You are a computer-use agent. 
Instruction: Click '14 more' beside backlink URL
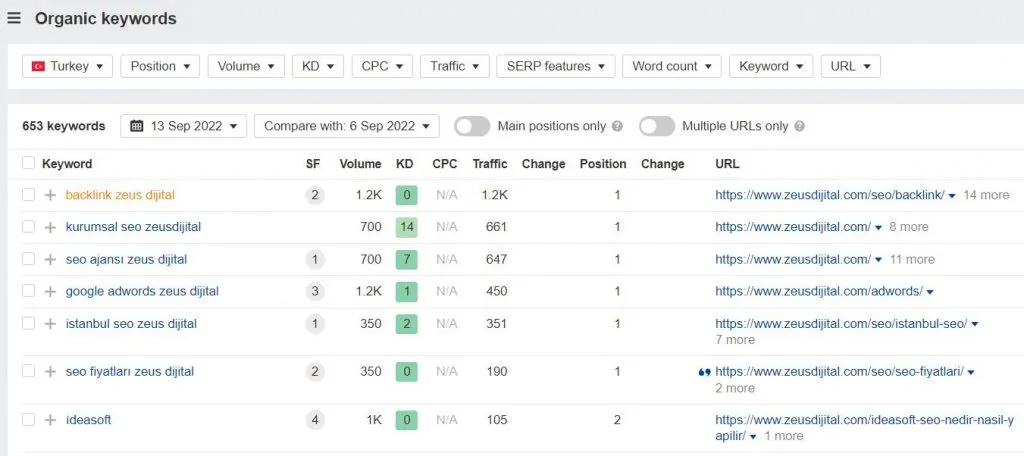coord(986,195)
